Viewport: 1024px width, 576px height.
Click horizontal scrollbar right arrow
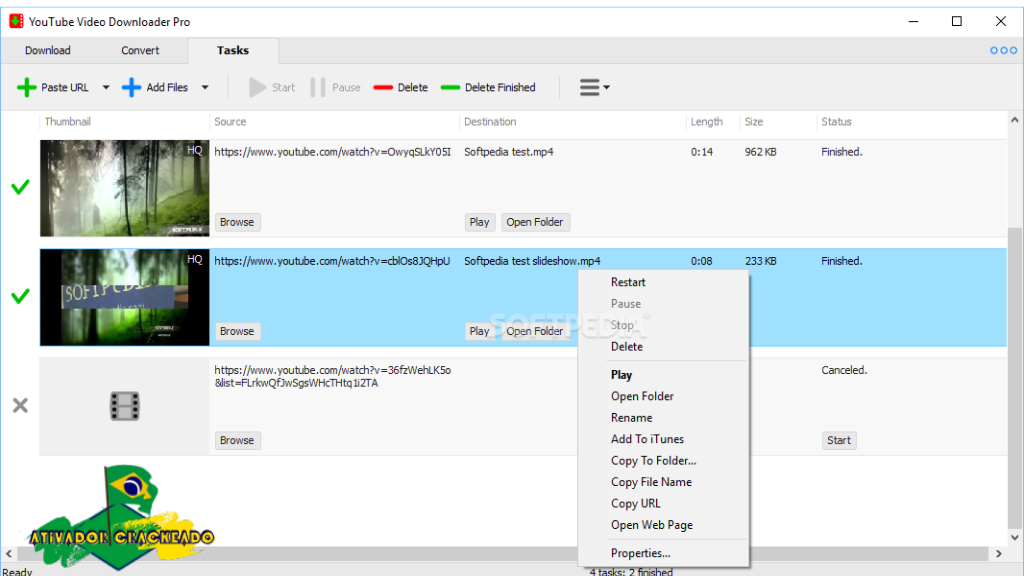click(x=999, y=553)
